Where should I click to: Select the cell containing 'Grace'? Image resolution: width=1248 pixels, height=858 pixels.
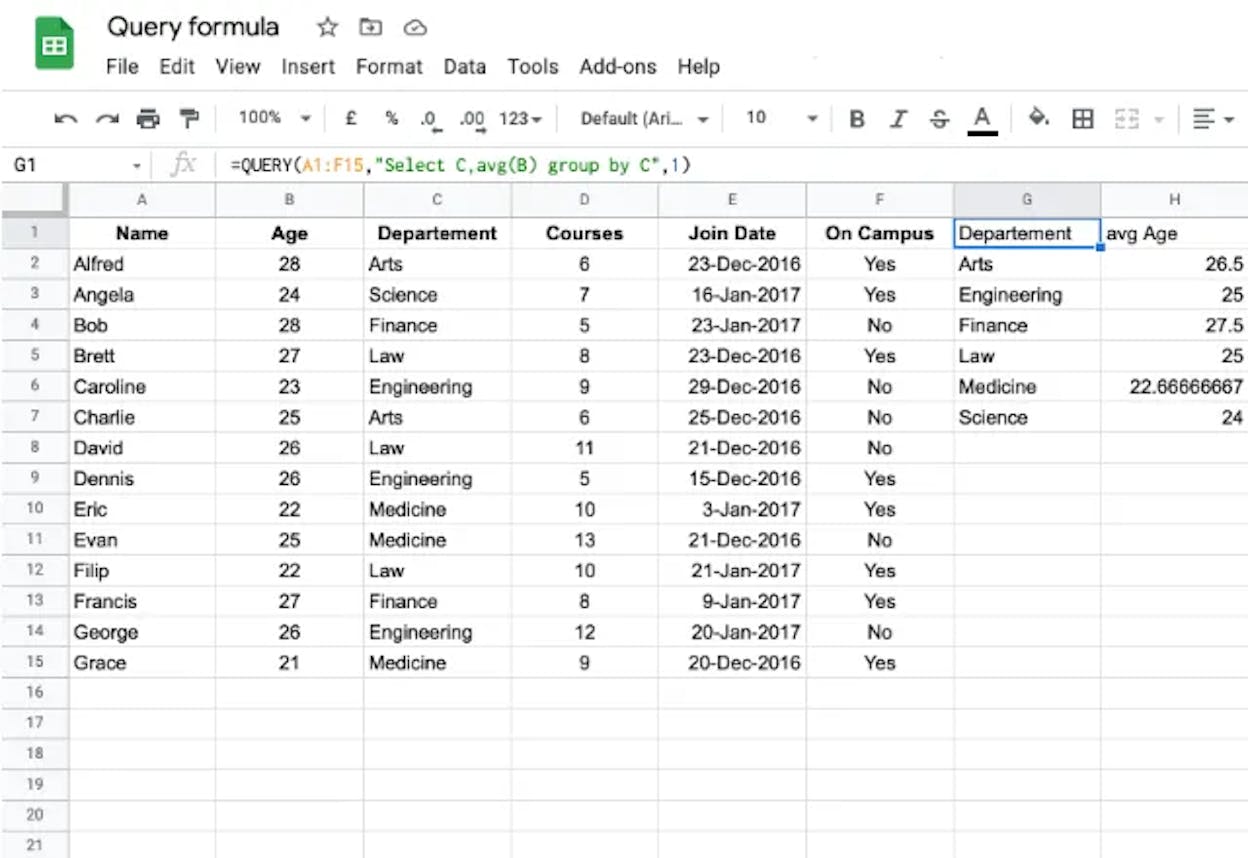click(x=142, y=663)
